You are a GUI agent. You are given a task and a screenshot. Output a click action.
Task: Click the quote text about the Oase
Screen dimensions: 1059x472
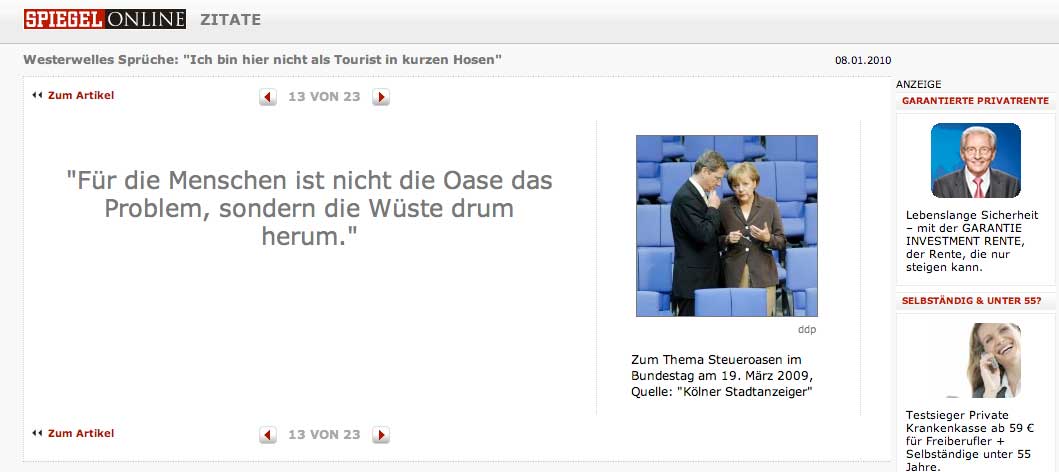coord(309,208)
